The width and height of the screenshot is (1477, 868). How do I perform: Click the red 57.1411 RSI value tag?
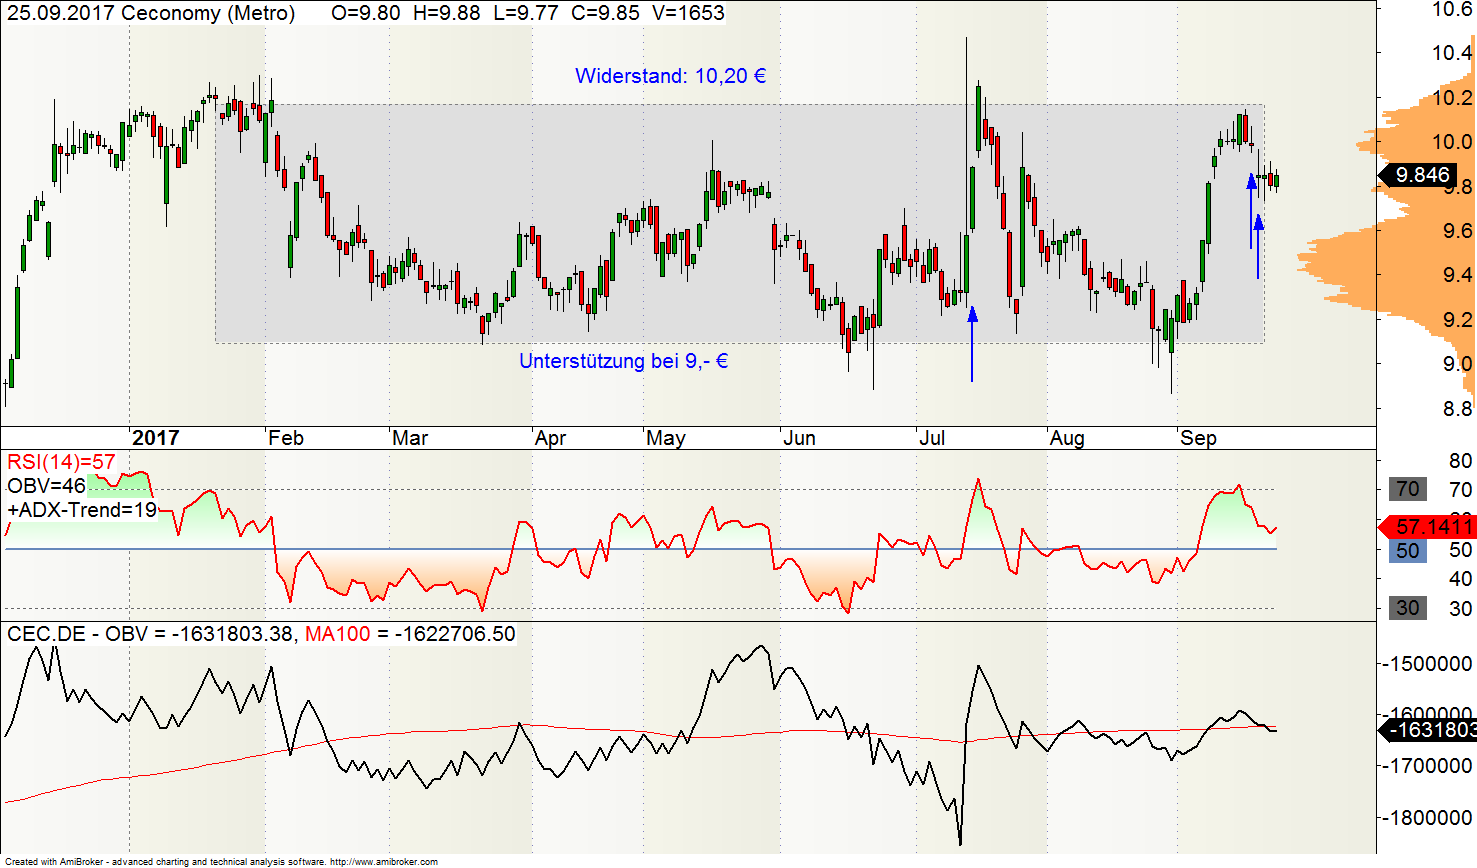pyautogui.click(x=1427, y=526)
